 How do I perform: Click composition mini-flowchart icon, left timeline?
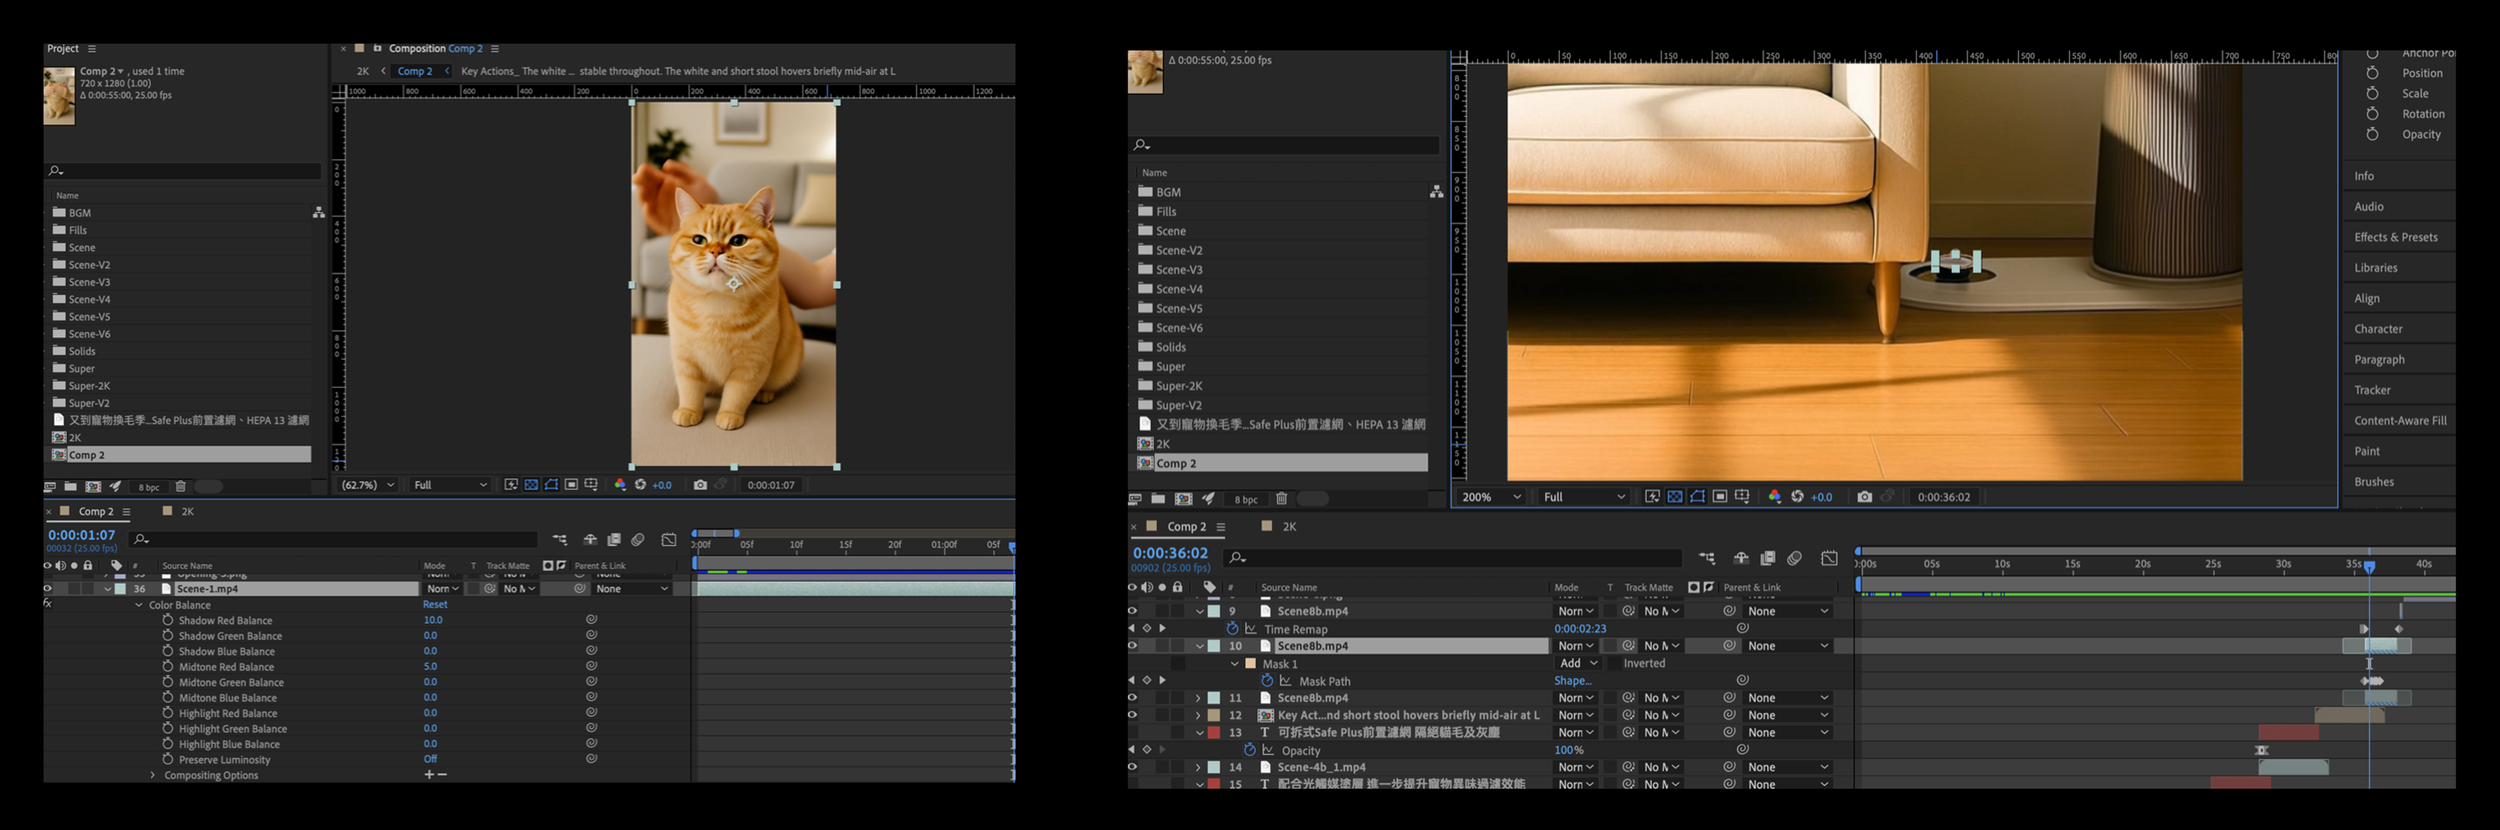click(560, 540)
